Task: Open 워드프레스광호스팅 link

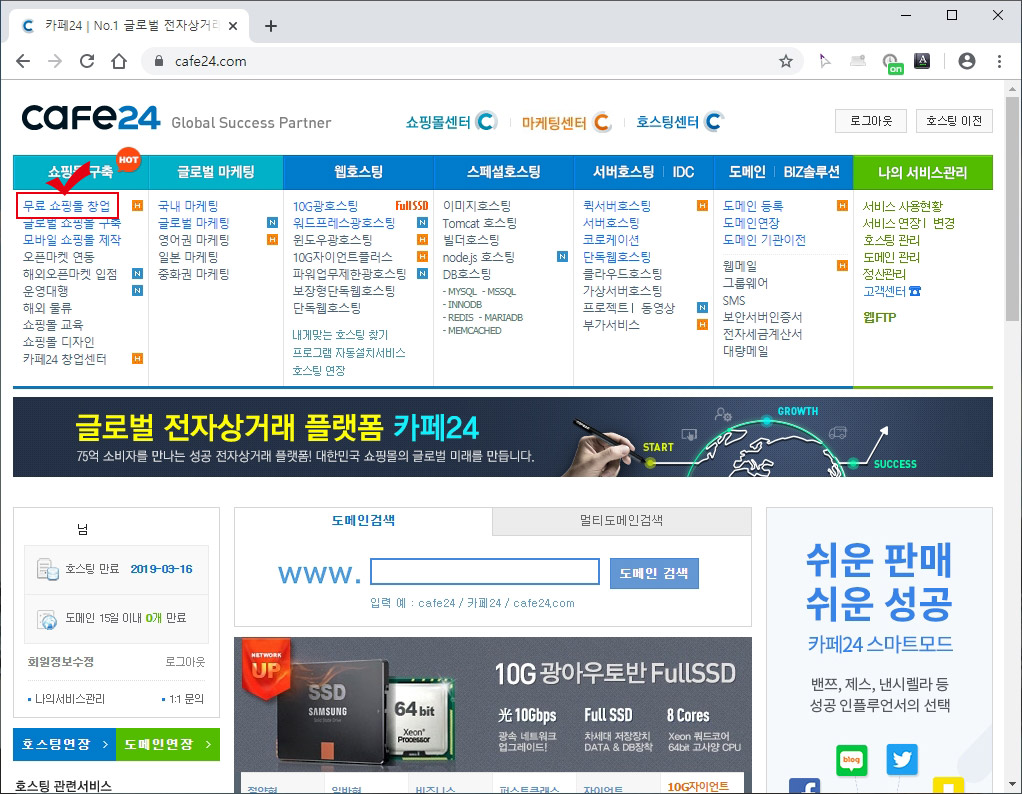Action: [x=343, y=223]
